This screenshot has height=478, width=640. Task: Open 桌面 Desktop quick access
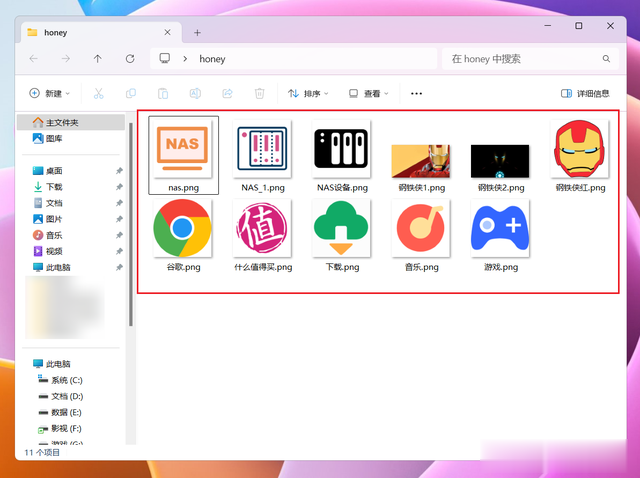point(71,171)
